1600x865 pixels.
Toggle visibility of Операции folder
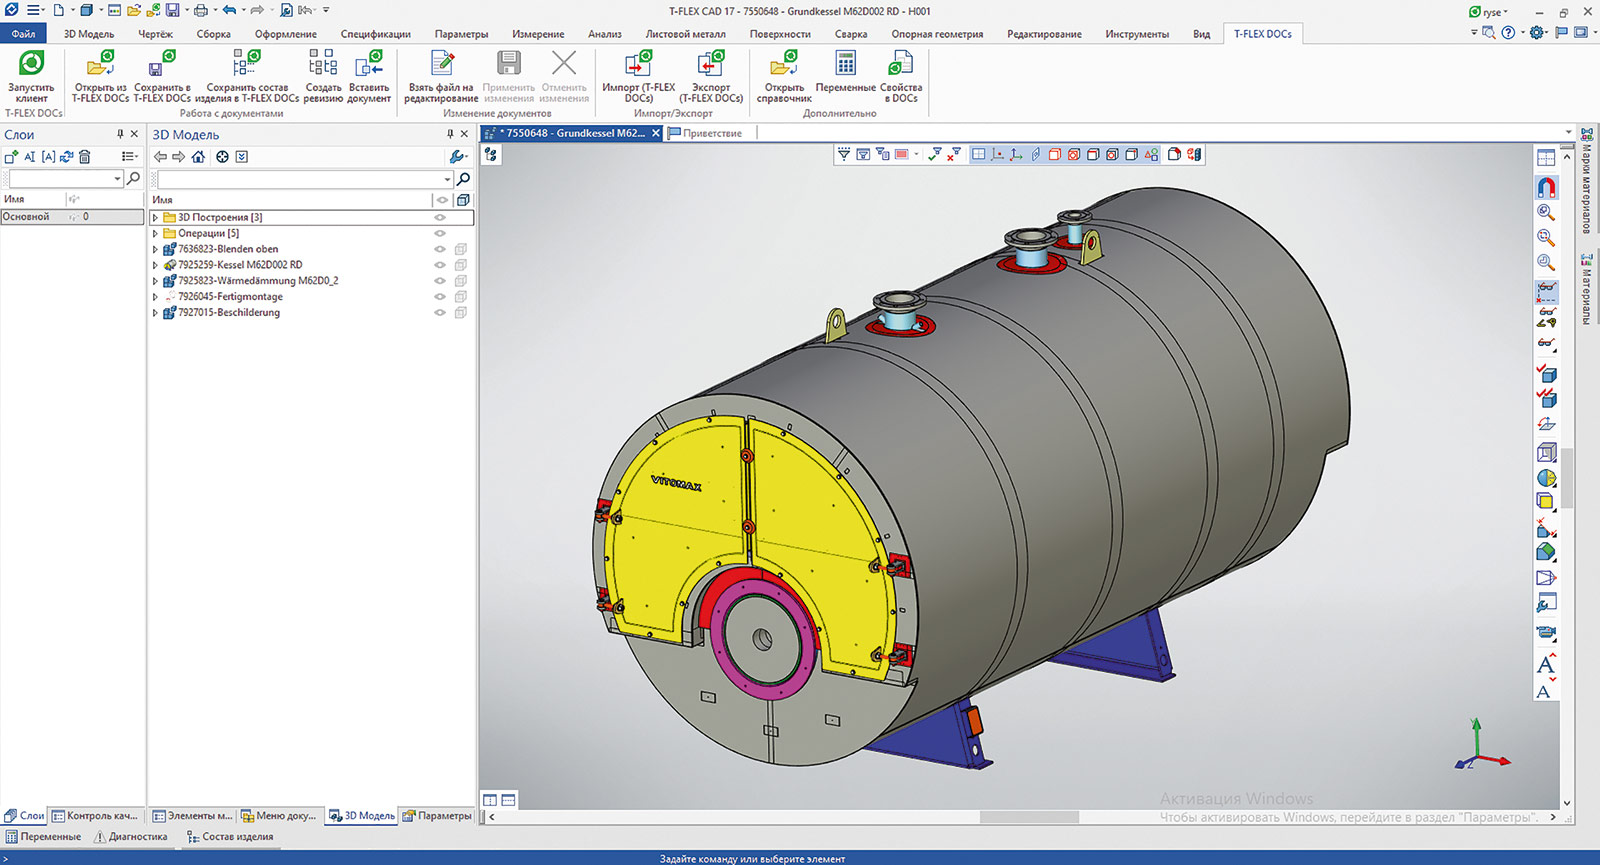(x=439, y=233)
